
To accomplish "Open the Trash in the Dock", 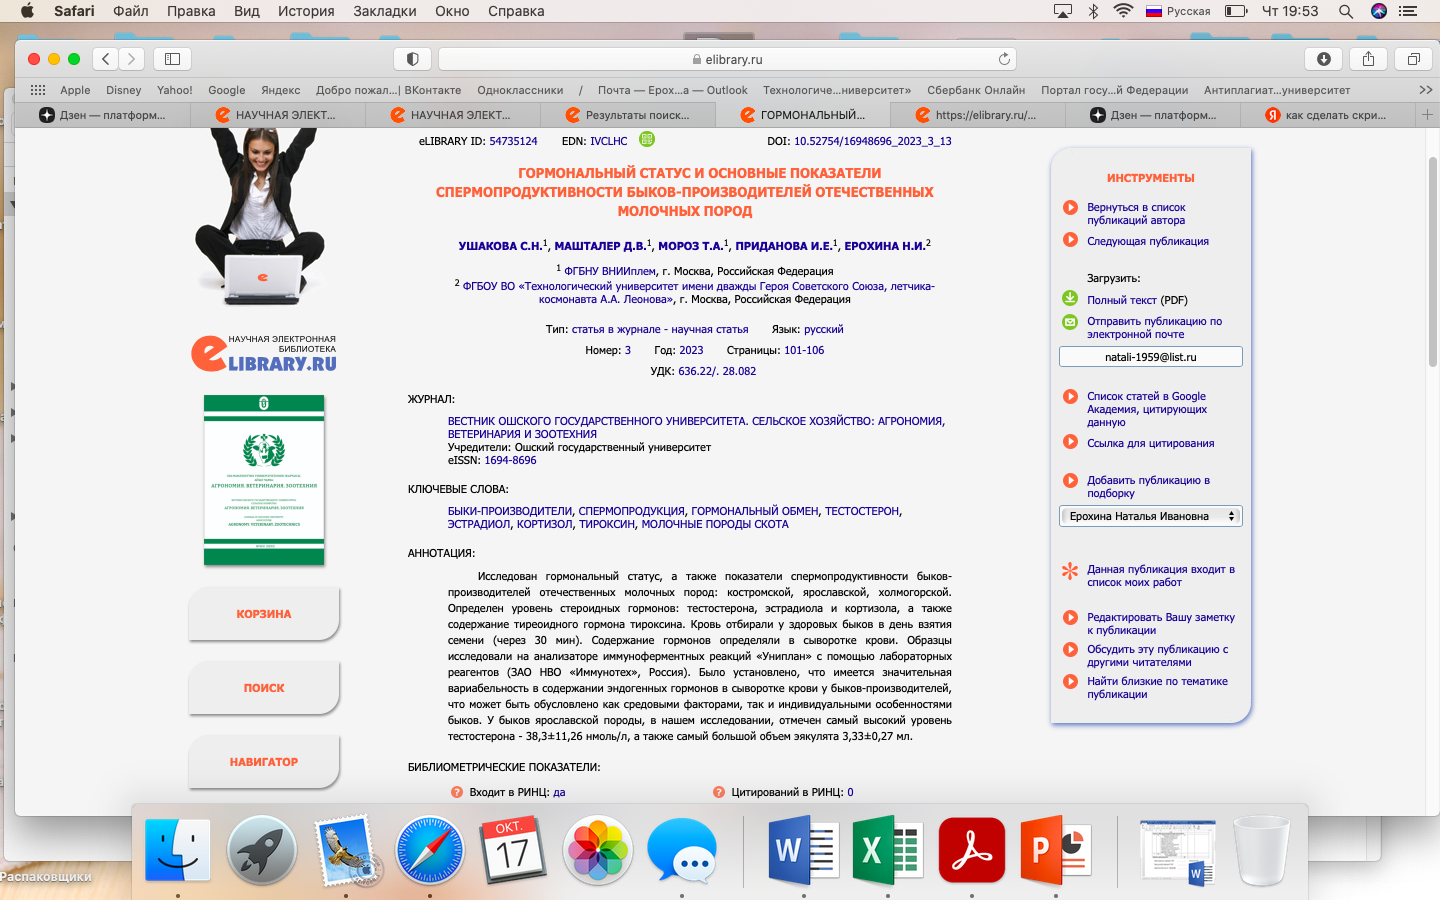I will pos(1262,850).
